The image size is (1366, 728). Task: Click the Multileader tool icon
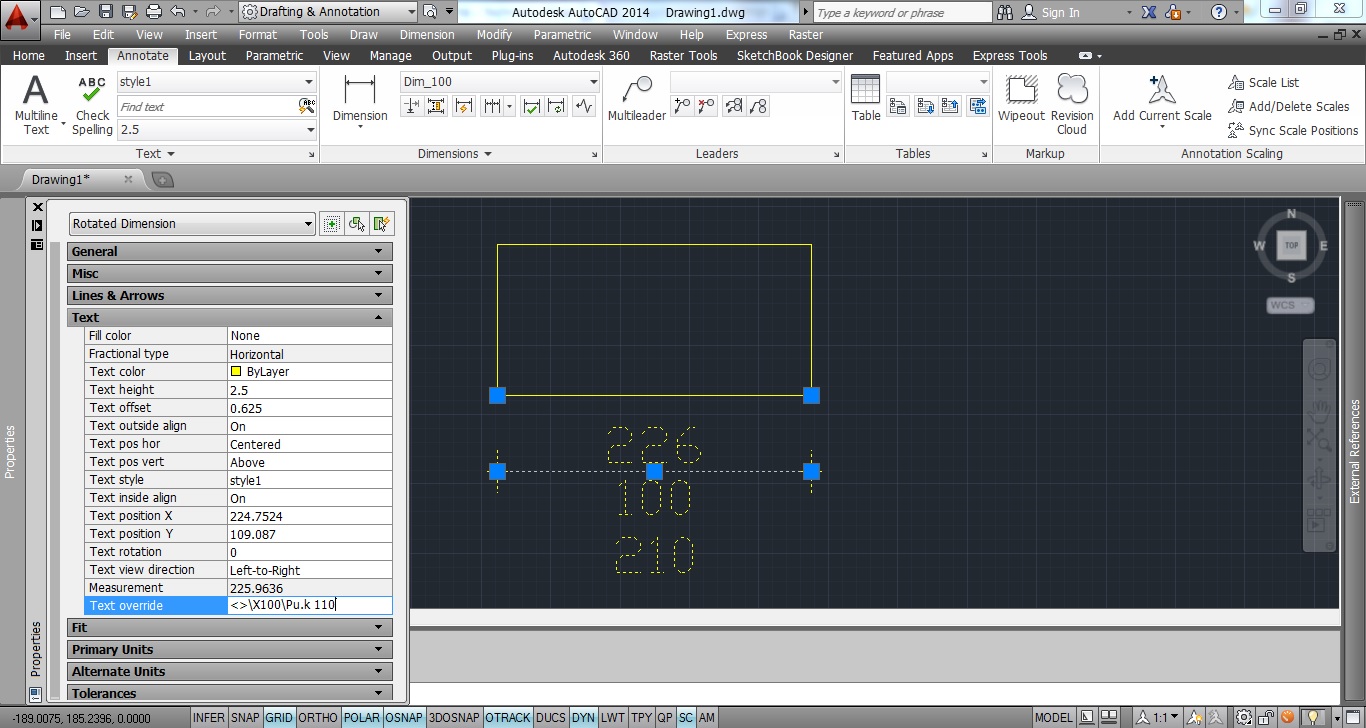pos(636,91)
